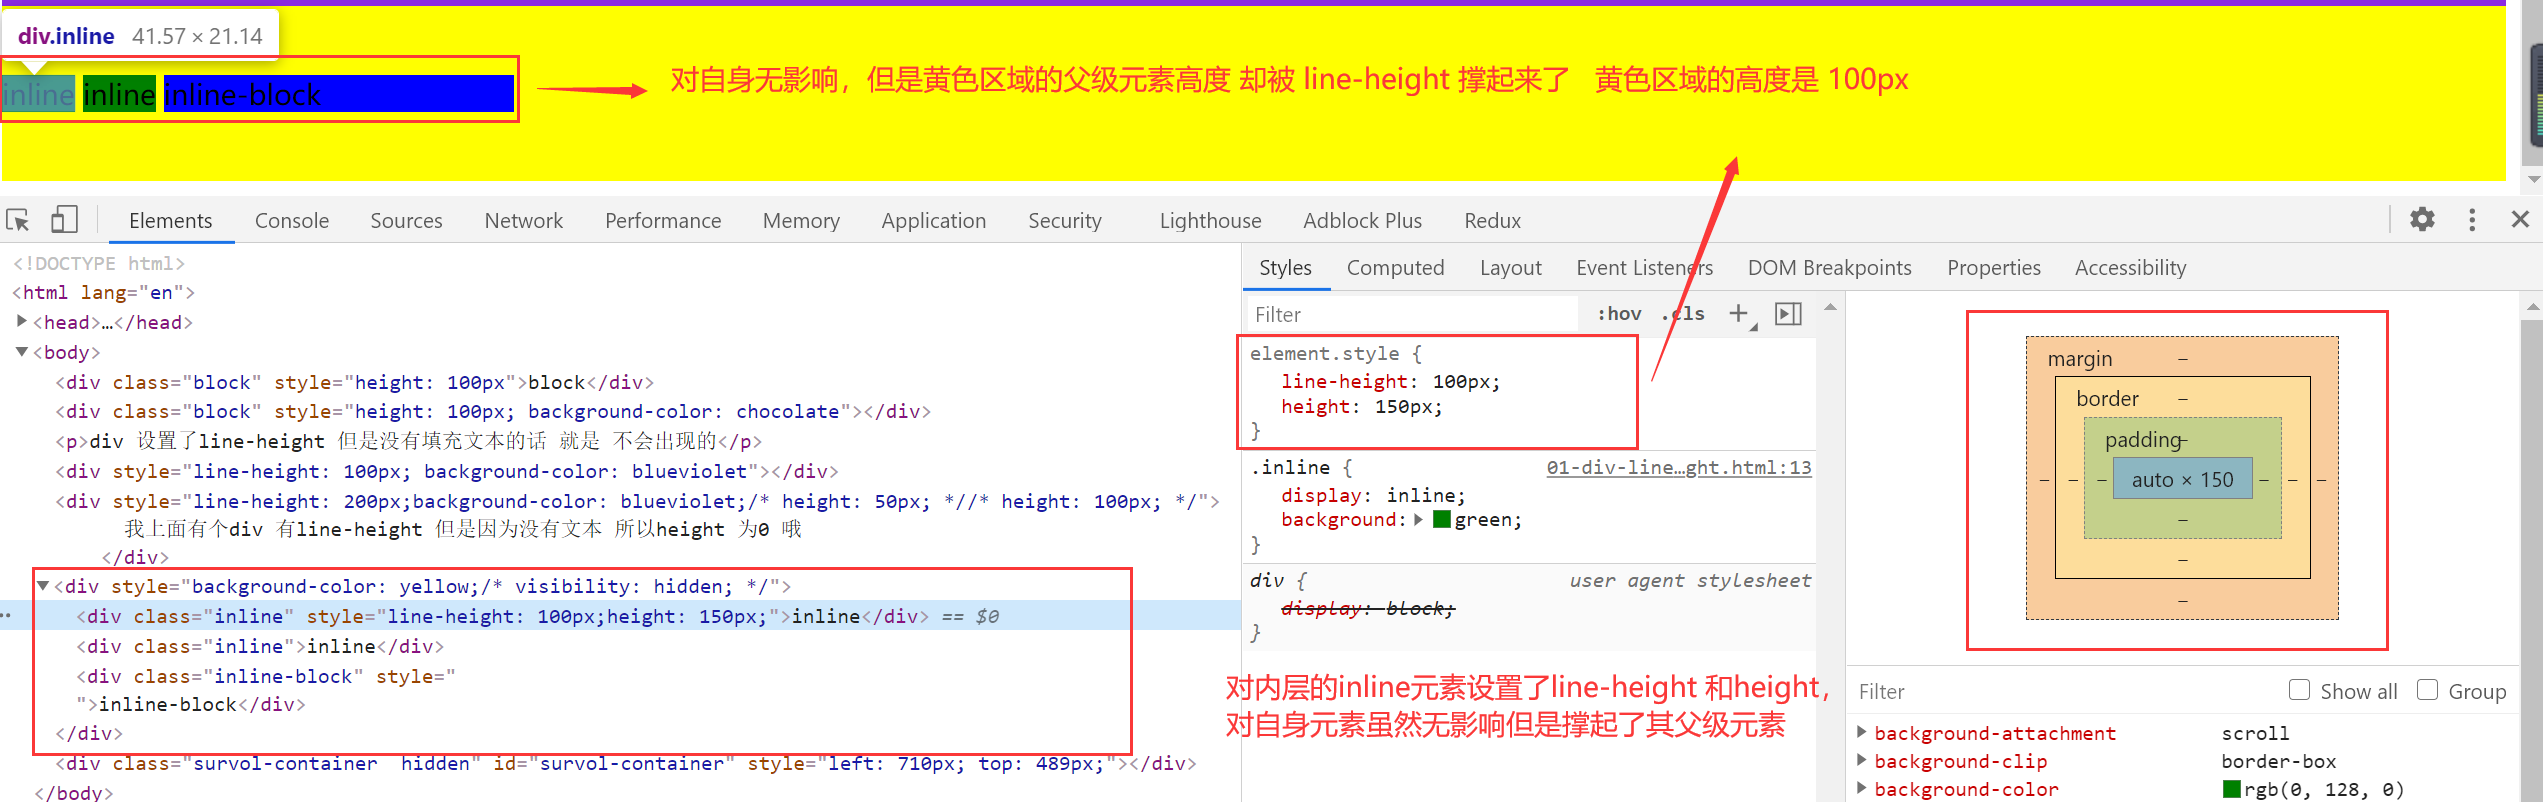Collapse the body element node

[x=22, y=352]
